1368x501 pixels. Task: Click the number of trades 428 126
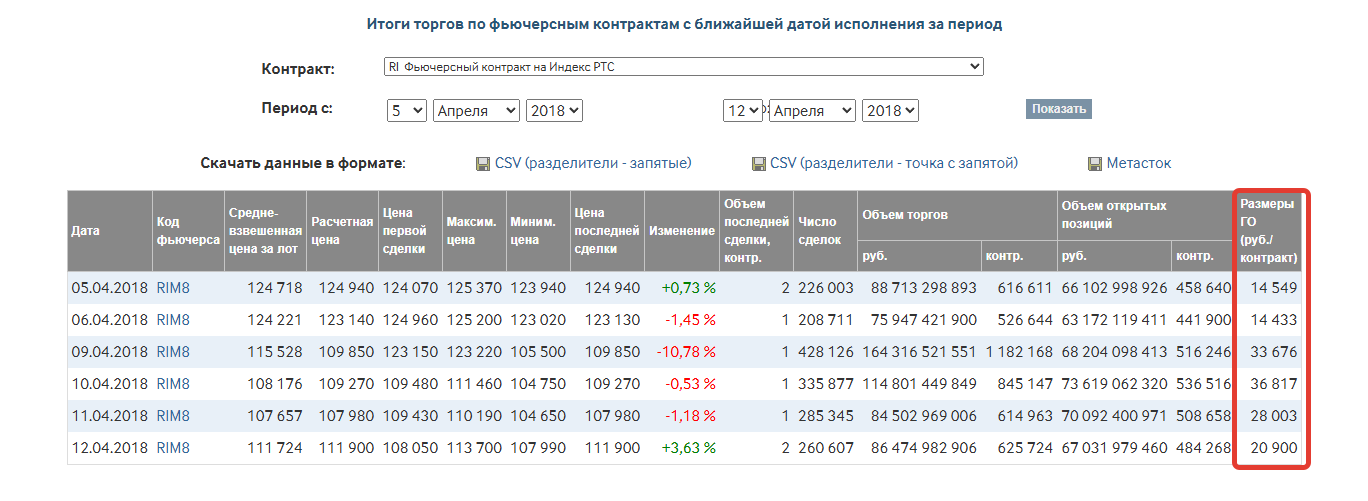[826, 352]
